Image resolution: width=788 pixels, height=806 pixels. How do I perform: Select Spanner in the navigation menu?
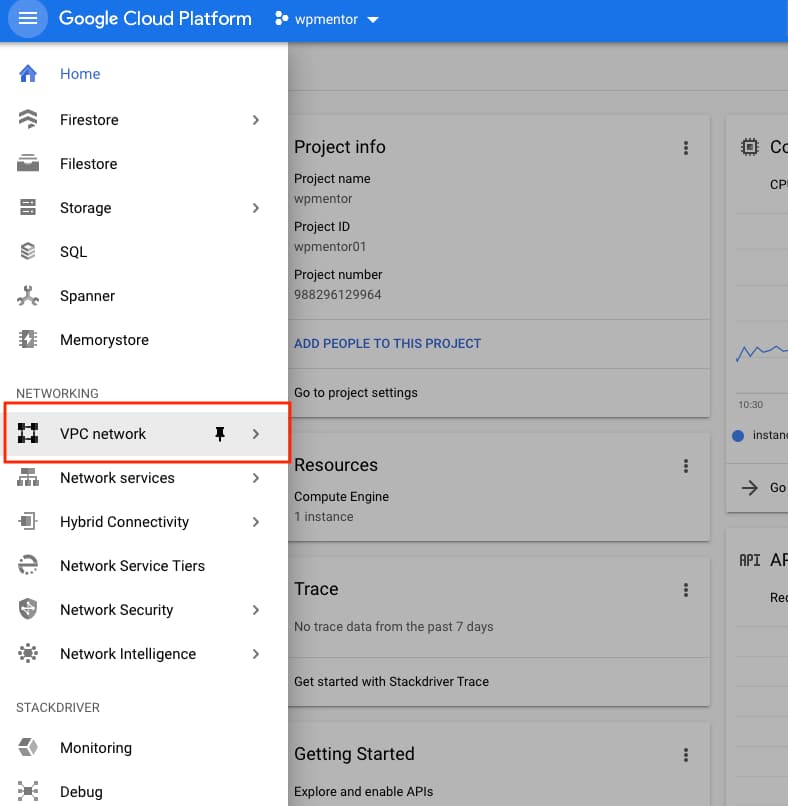[x=144, y=296]
